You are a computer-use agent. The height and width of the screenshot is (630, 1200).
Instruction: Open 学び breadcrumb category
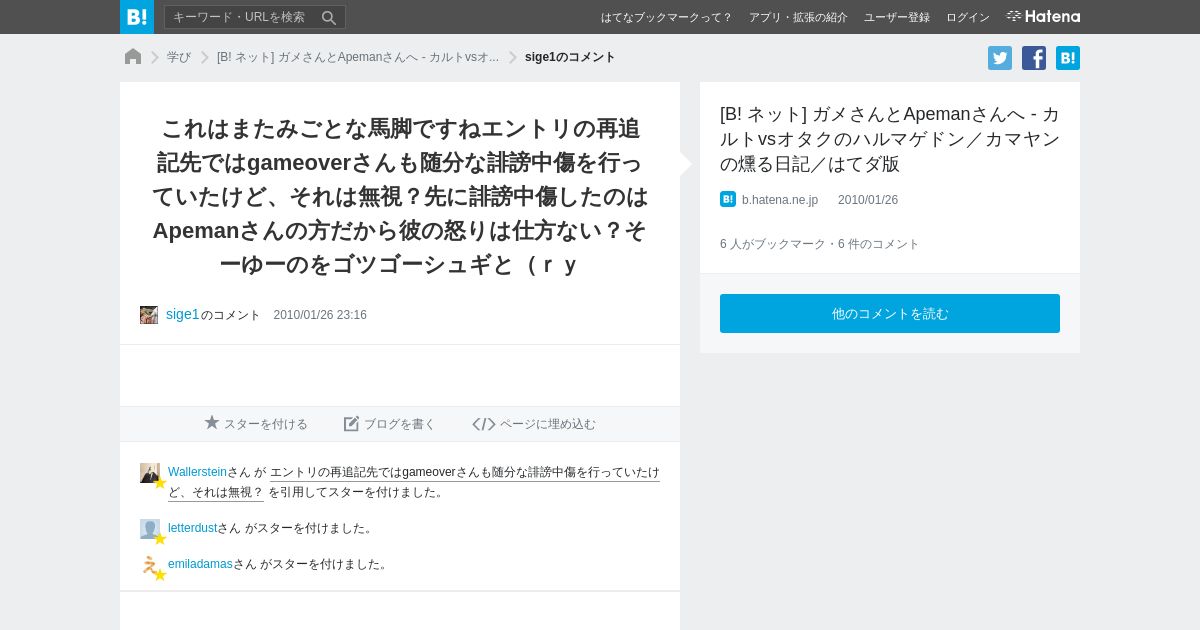(x=179, y=57)
